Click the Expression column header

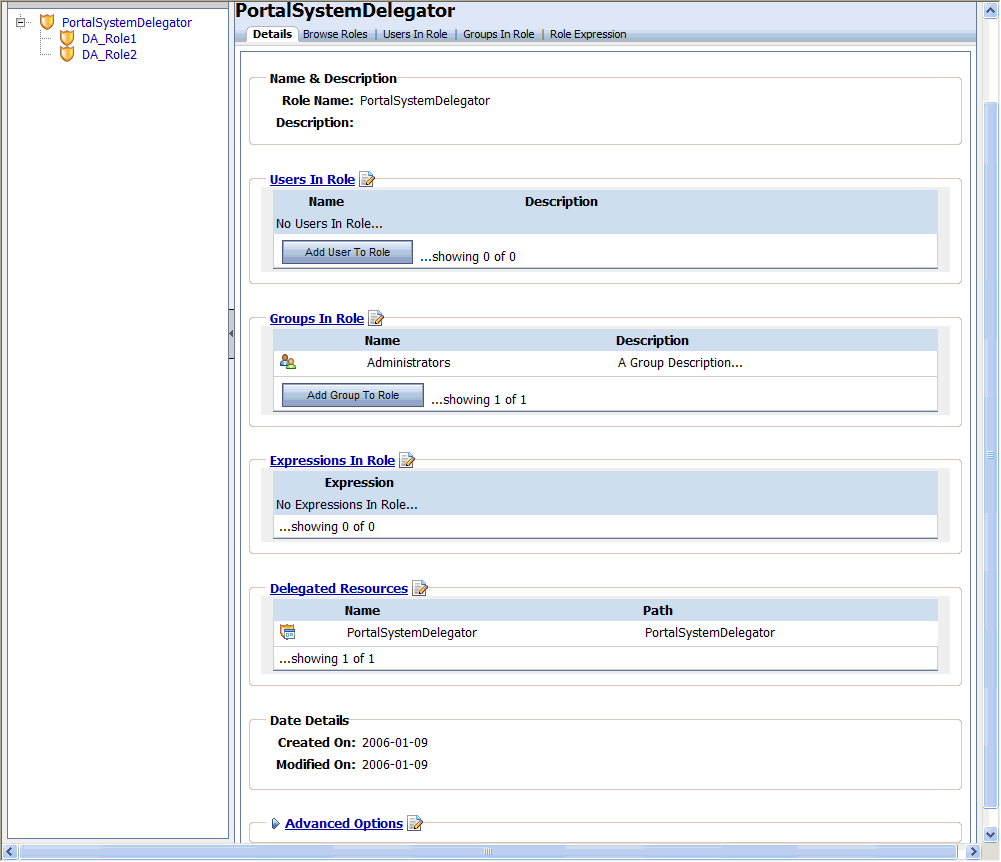(359, 483)
